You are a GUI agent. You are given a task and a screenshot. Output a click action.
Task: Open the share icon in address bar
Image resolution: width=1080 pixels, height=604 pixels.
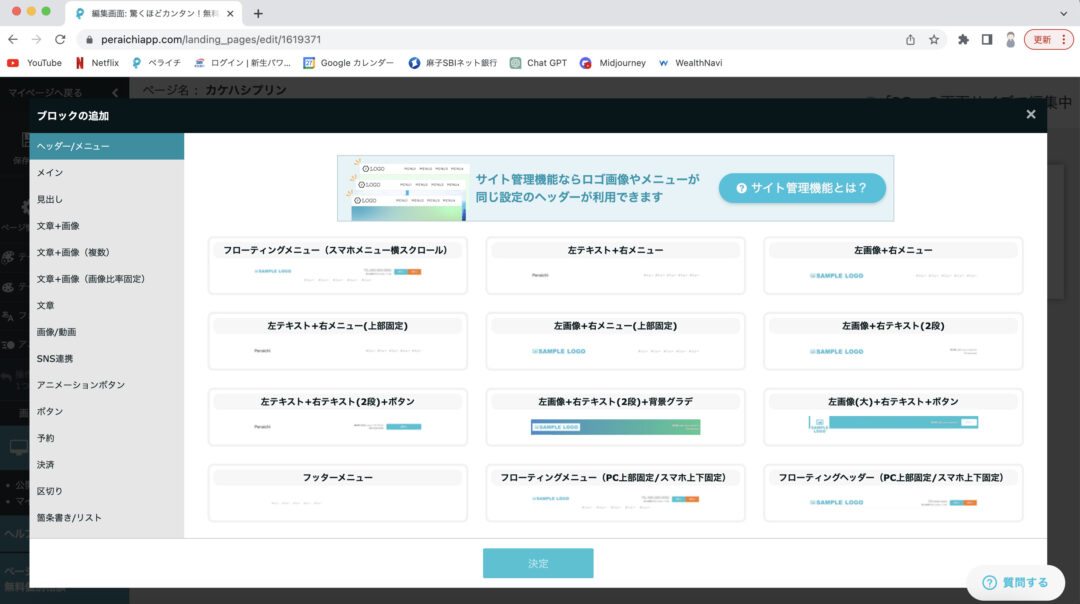pyautogui.click(x=910, y=40)
